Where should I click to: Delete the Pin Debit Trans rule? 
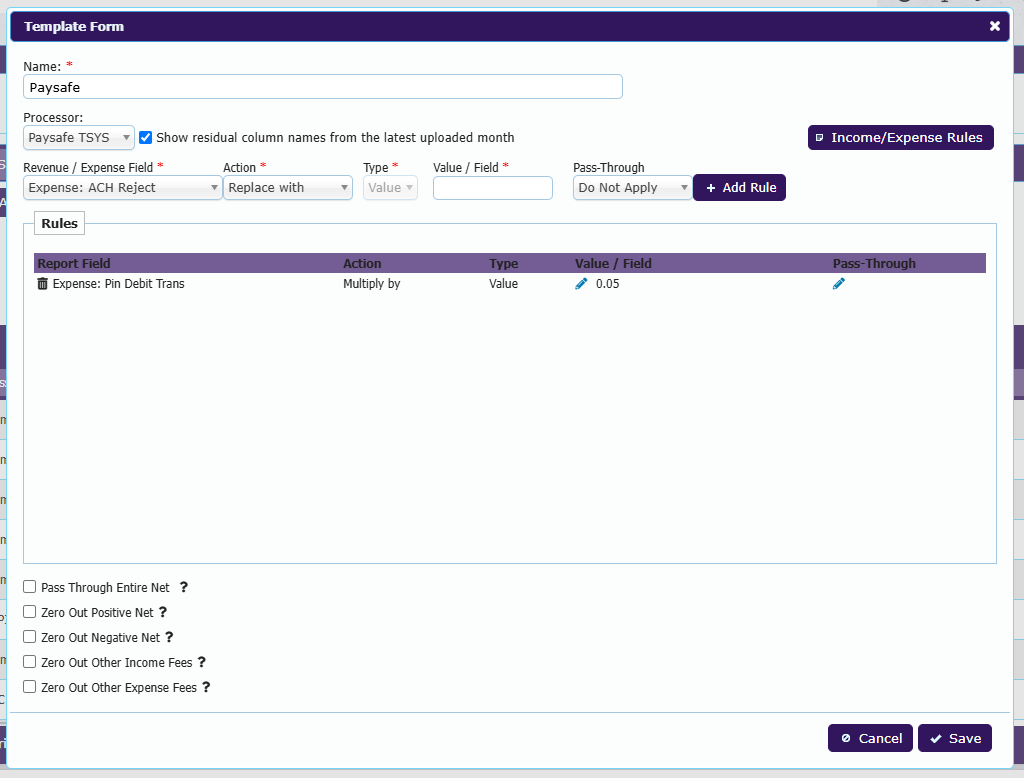(42, 284)
